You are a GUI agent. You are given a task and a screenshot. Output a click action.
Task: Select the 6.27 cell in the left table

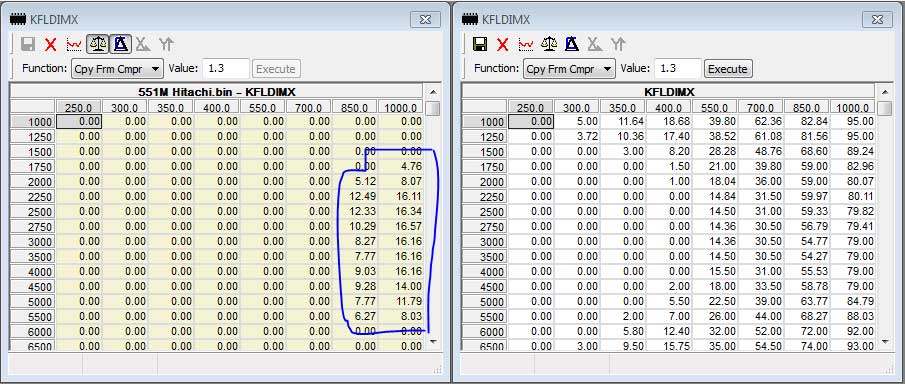pos(354,317)
